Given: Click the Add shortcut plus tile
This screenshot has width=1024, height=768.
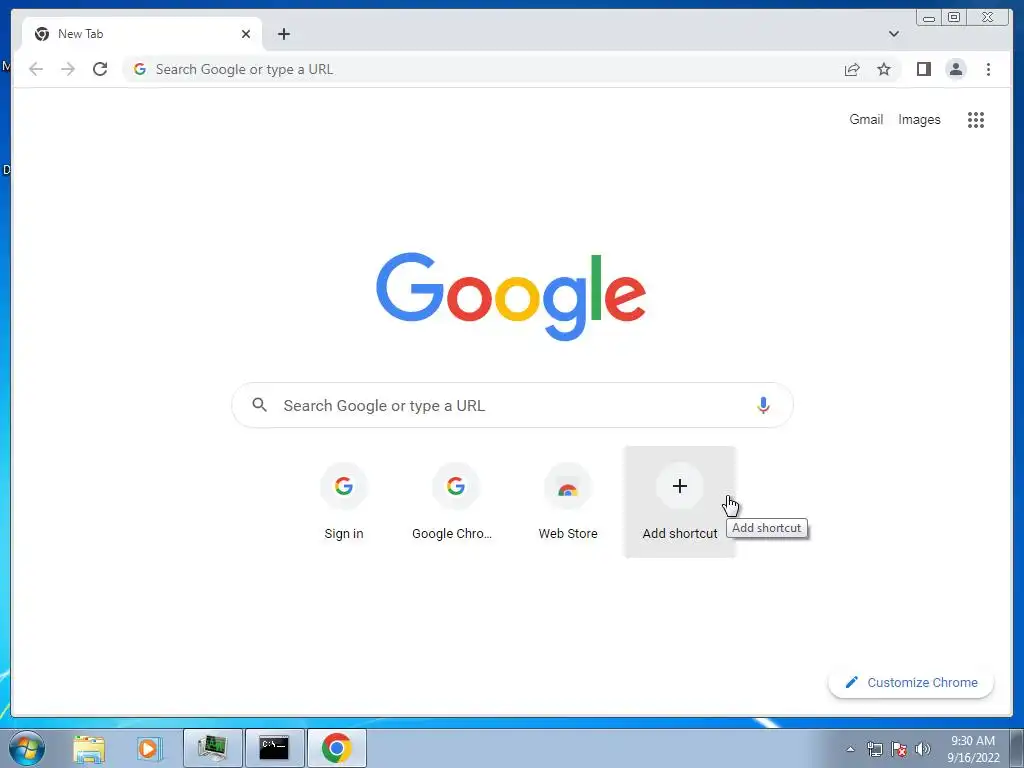Looking at the screenshot, I should [680, 502].
